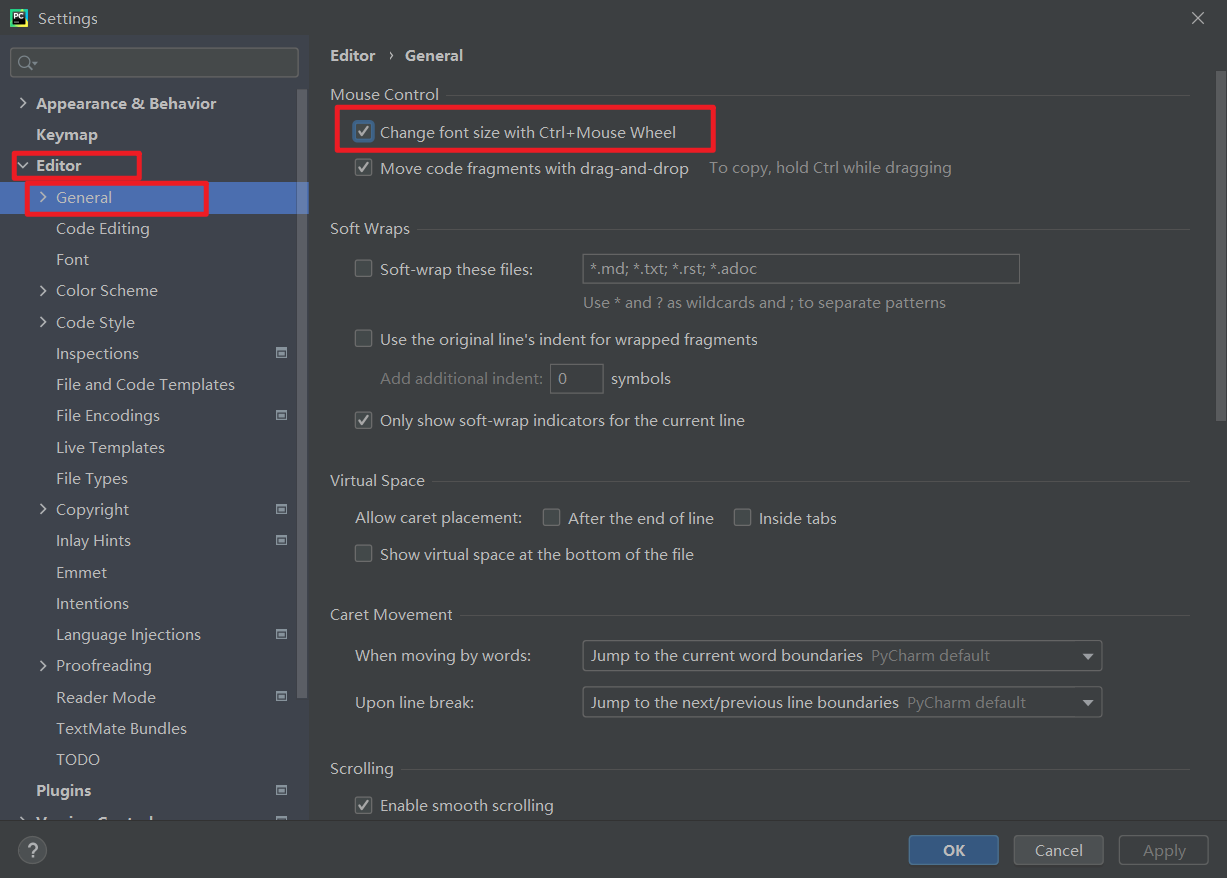Open Font settings page
The width and height of the screenshot is (1227, 878).
tap(72, 259)
